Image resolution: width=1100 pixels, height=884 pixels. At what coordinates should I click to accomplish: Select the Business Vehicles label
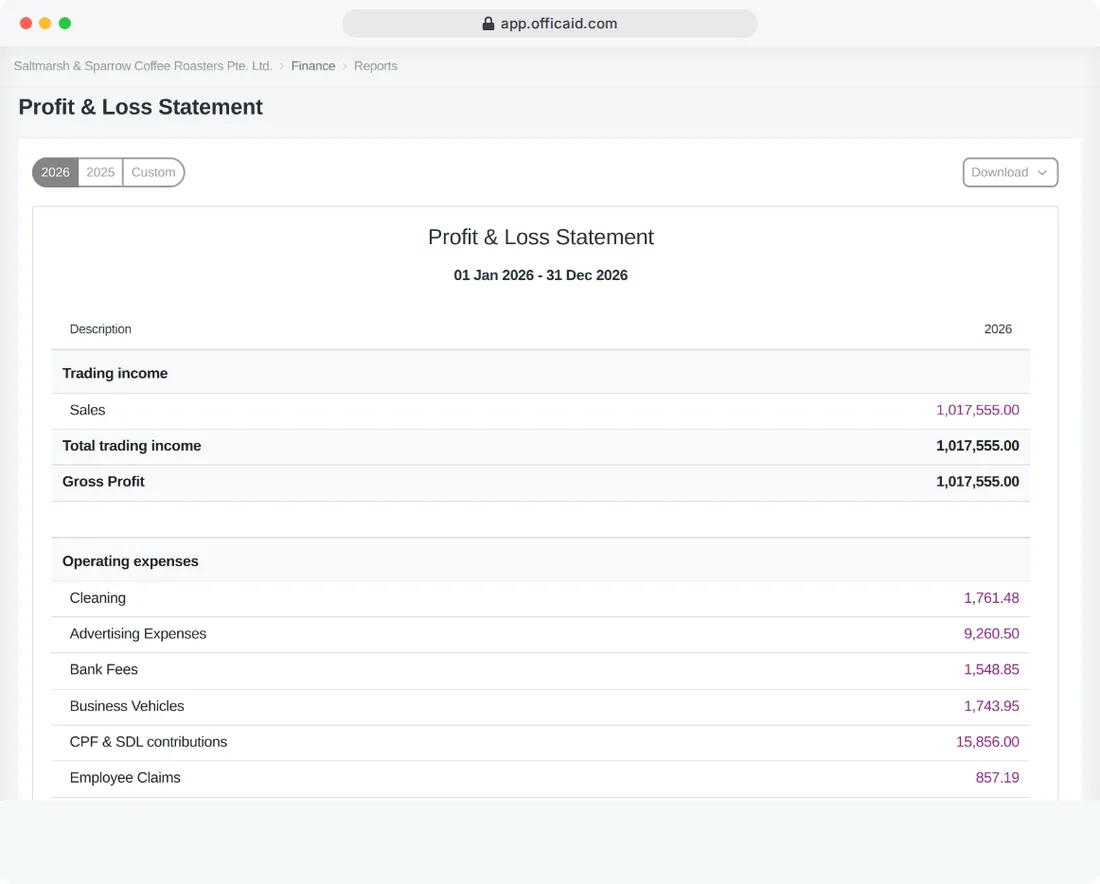(127, 706)
